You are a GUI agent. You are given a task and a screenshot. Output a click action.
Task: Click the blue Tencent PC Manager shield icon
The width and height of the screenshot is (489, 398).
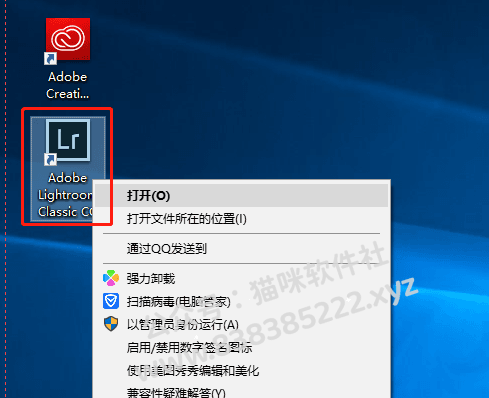[111, 301]
